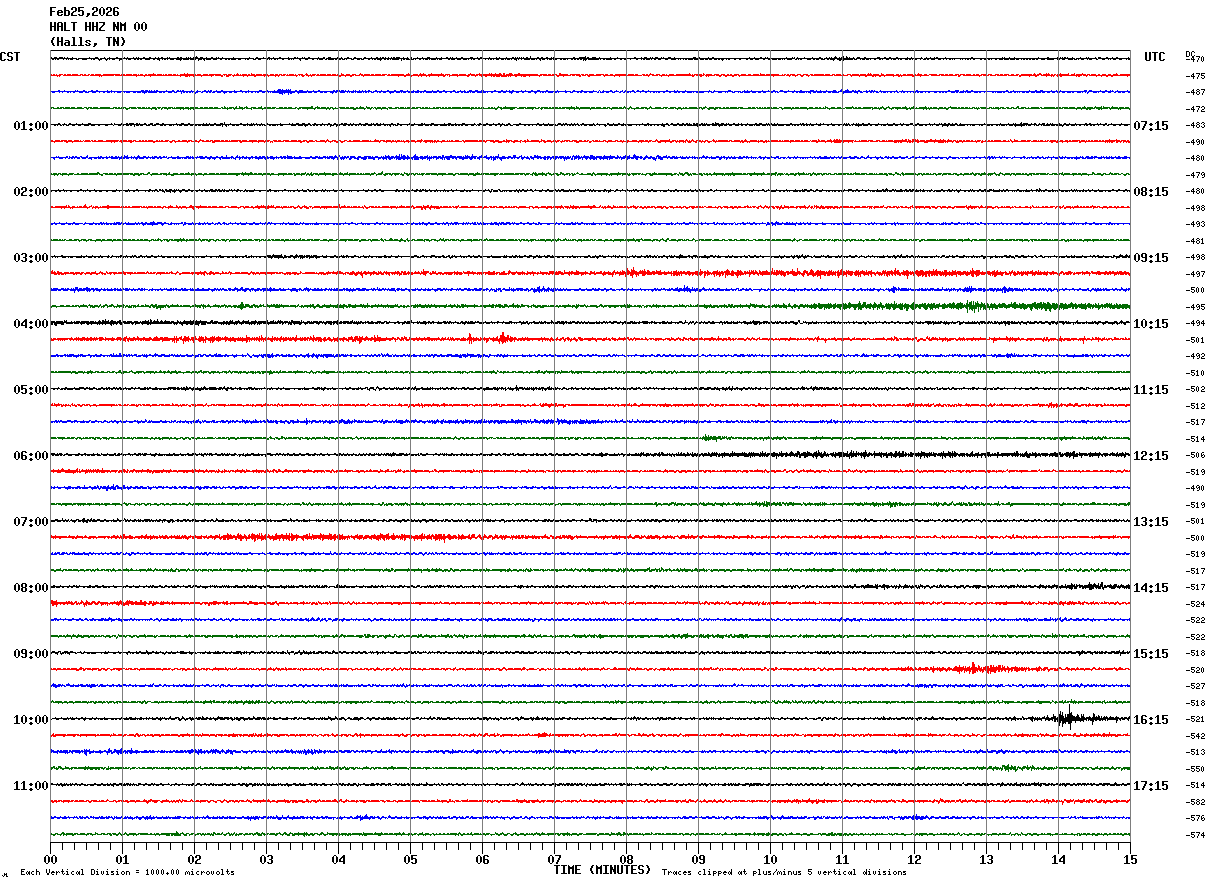
Task: Click the DC offset value -479
Action: click(x=1195, y=175)
